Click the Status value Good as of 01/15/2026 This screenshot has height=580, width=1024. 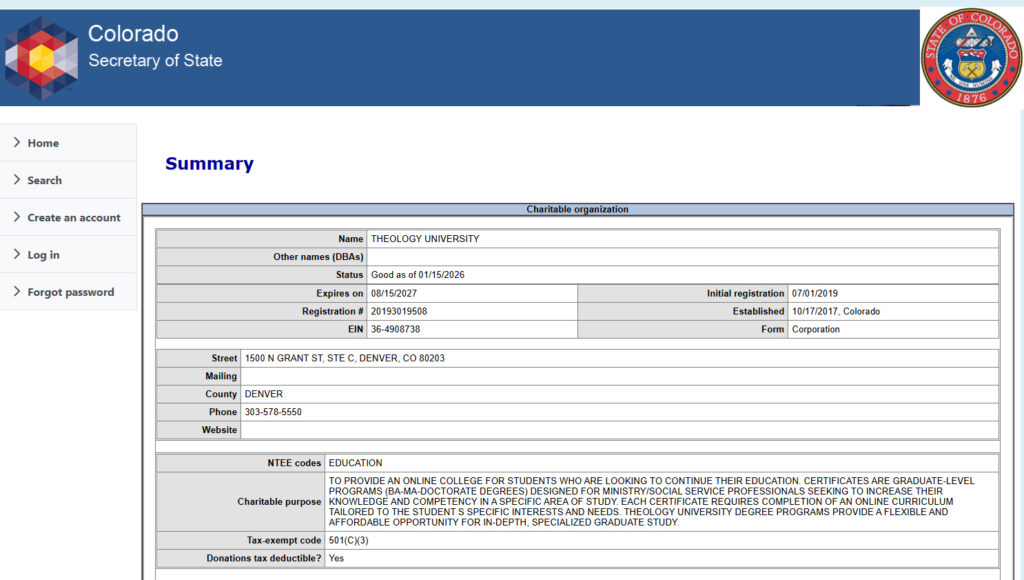[x=417, y=275]
